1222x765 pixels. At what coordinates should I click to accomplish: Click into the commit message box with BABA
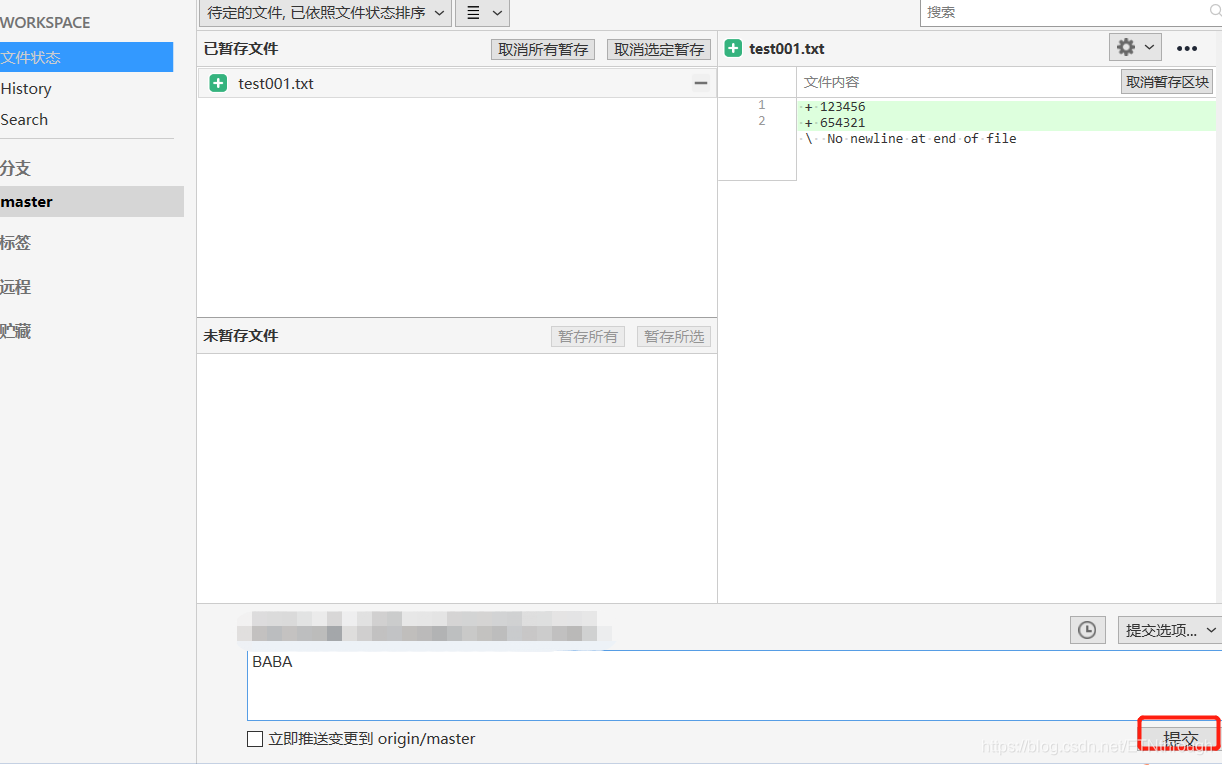tap(734, 685)
